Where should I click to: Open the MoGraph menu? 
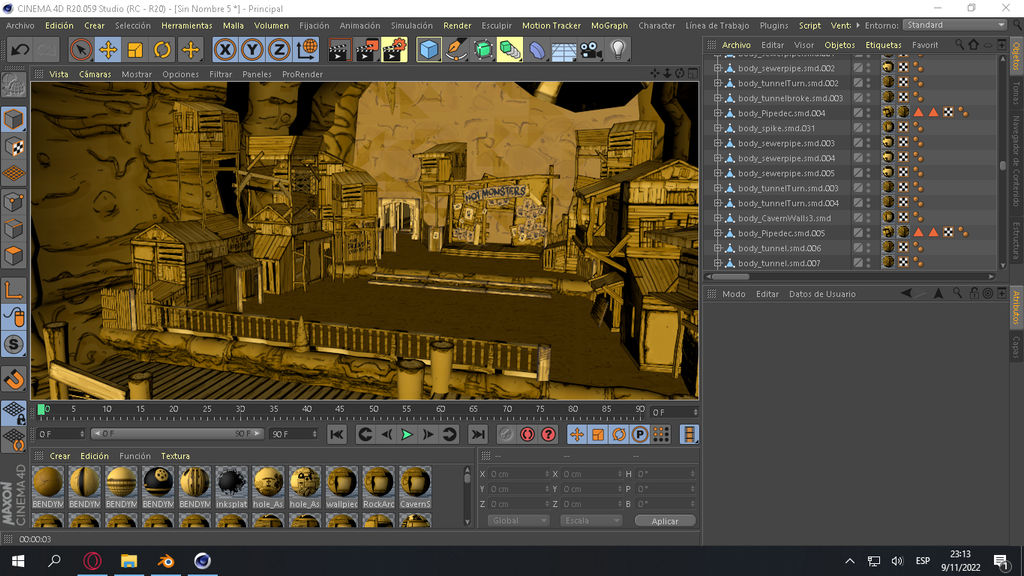(609, 25)
